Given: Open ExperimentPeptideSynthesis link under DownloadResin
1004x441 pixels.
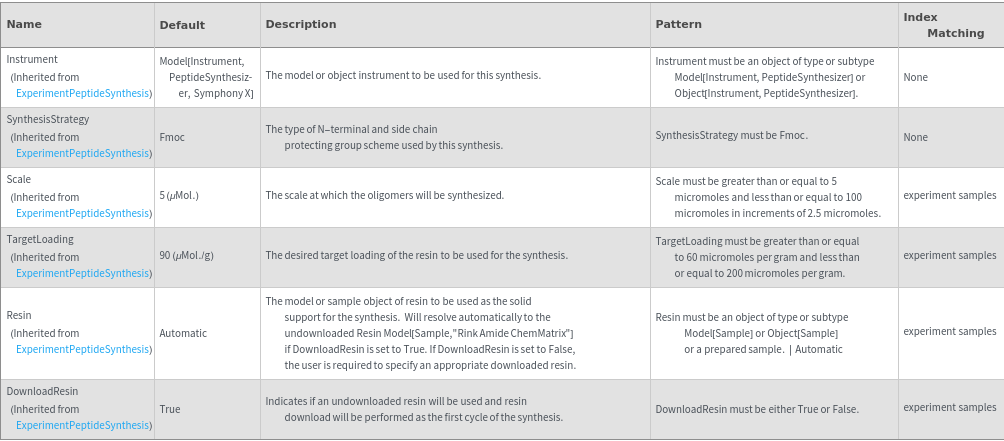Looking at the screenshot, I should (x=83, y=425).
